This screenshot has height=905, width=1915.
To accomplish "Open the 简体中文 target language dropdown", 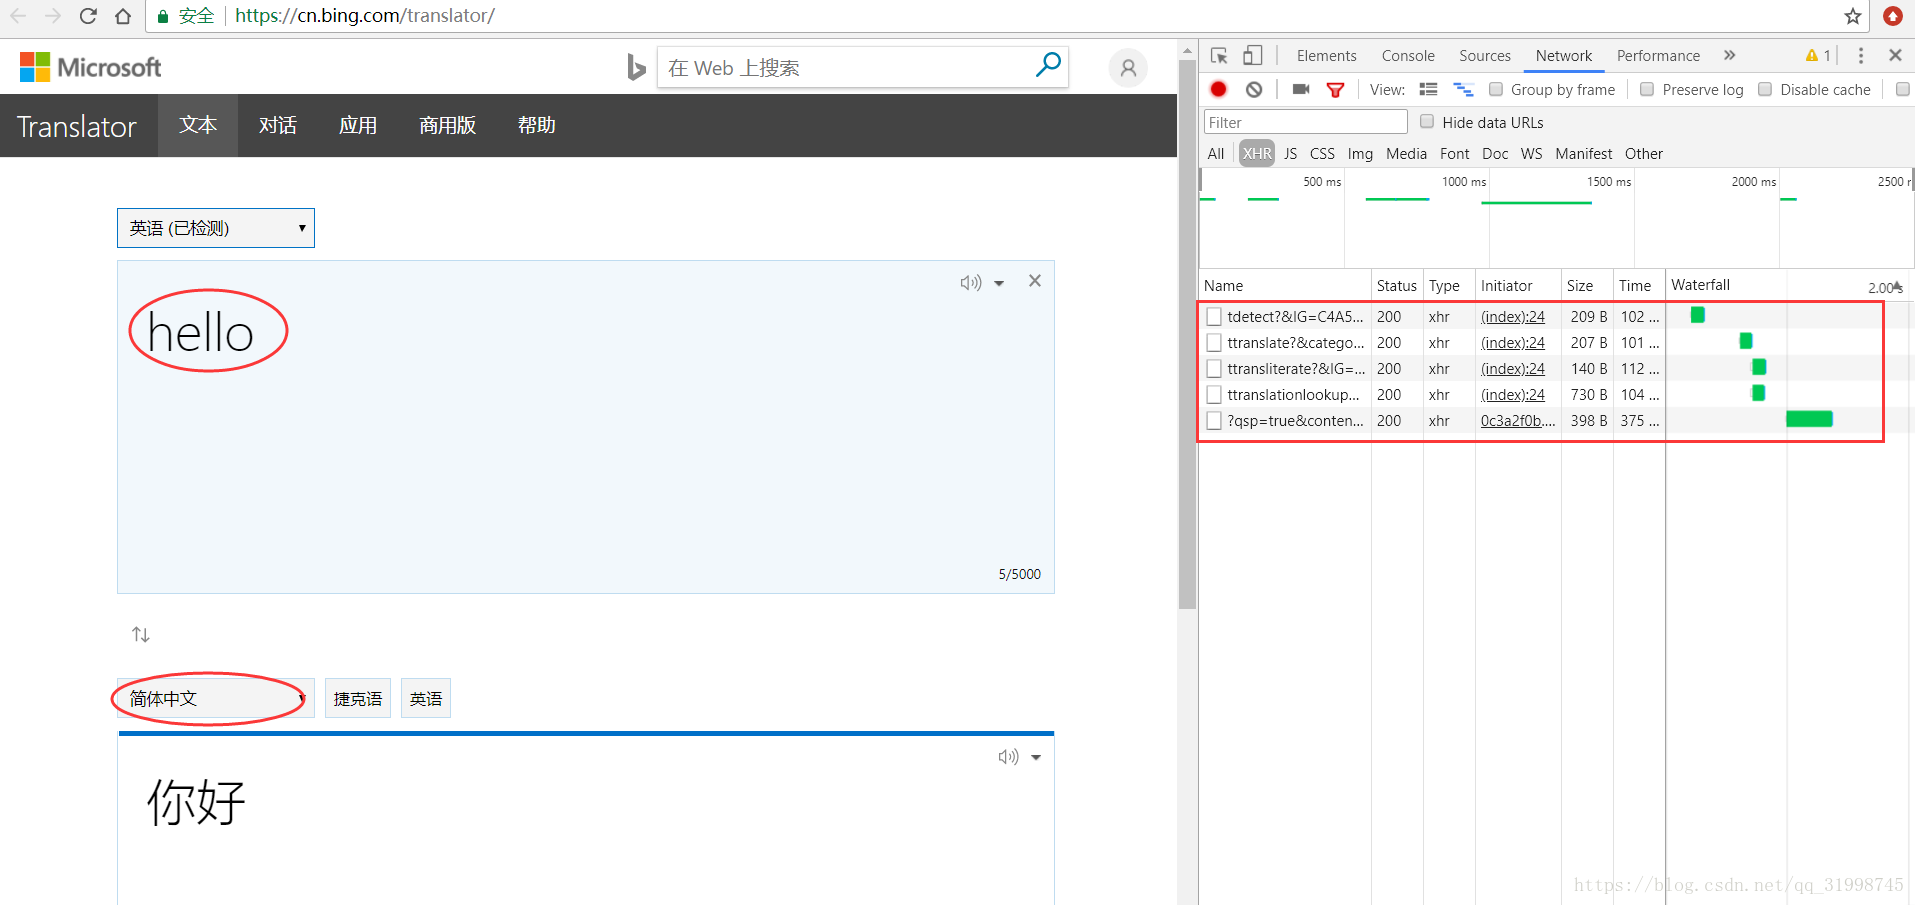I will click(x=216, y=698).
